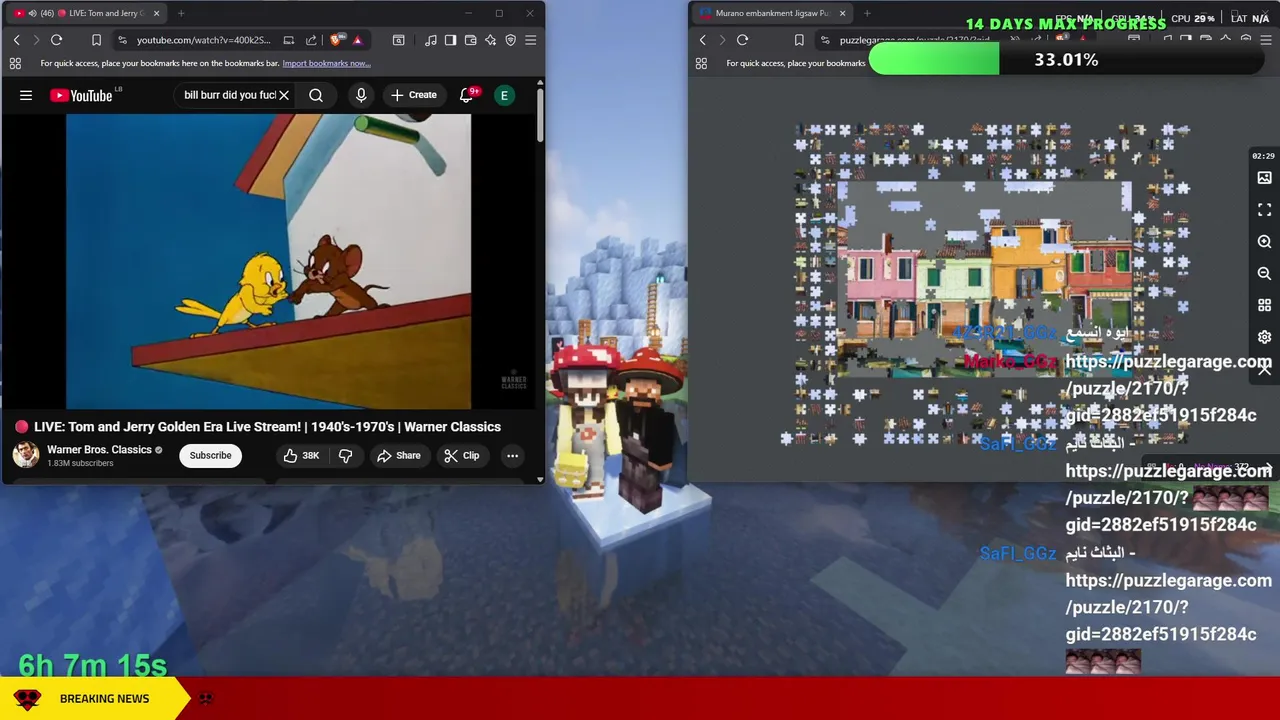Go back in the puzzle browser window
Viewport: 1280px width, 720px height.
tap(702, 40)
